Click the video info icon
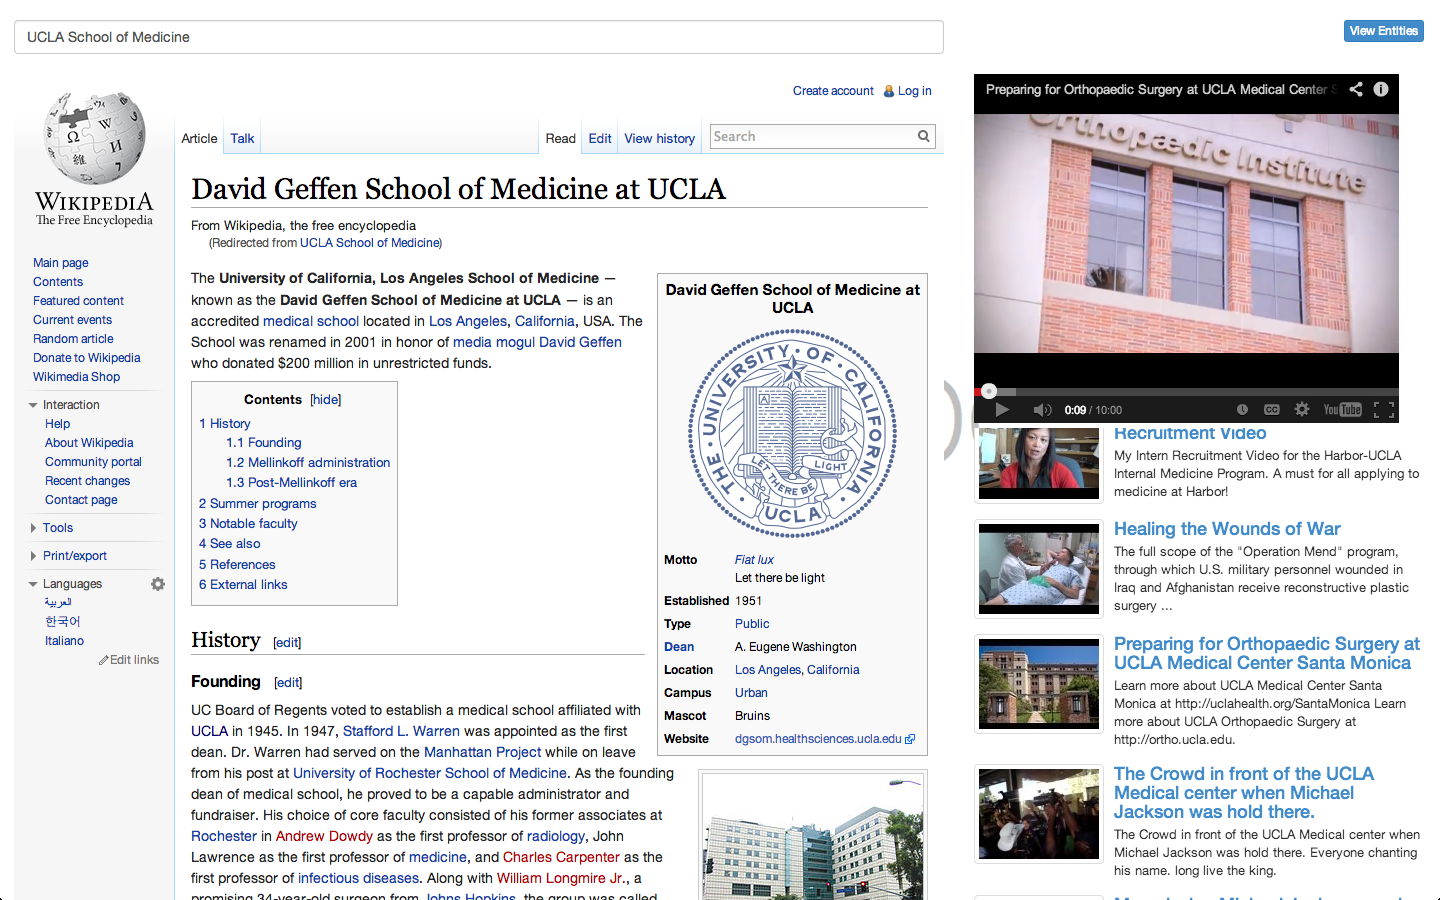The image size is (1440, 900). tap(1381, 89)
